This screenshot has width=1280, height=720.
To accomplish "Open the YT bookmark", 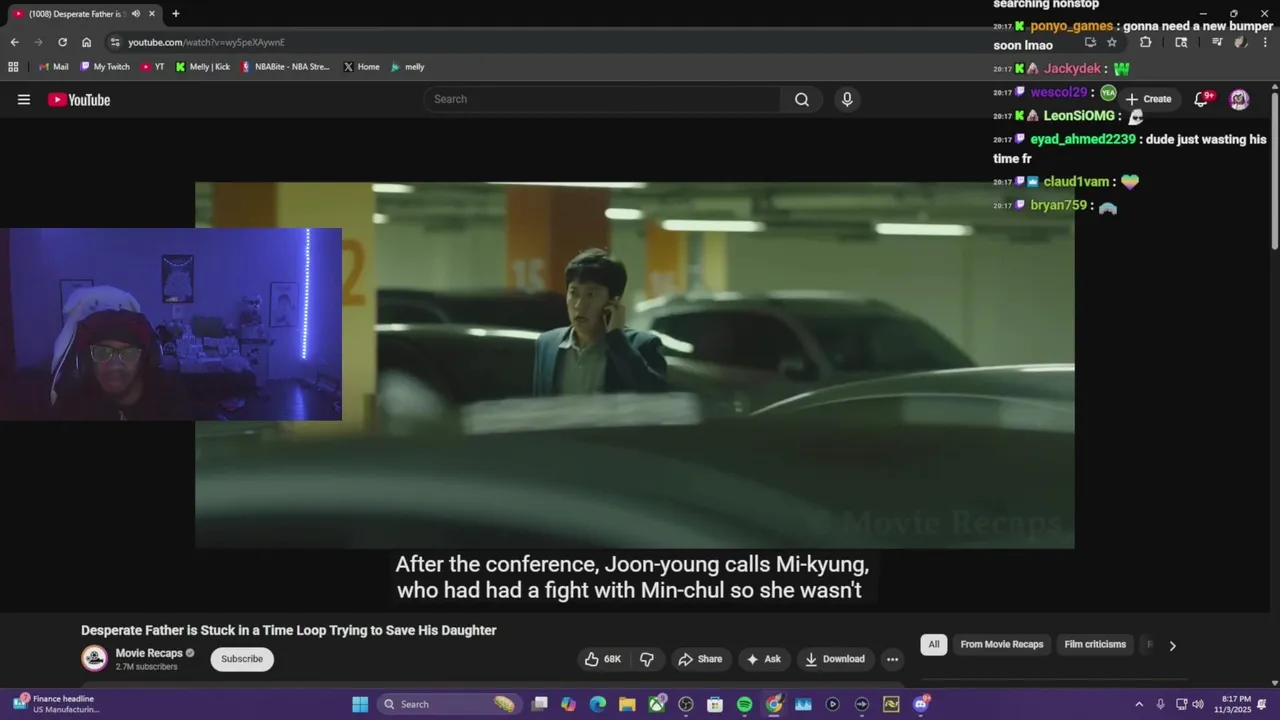I will tap(153, 67).
